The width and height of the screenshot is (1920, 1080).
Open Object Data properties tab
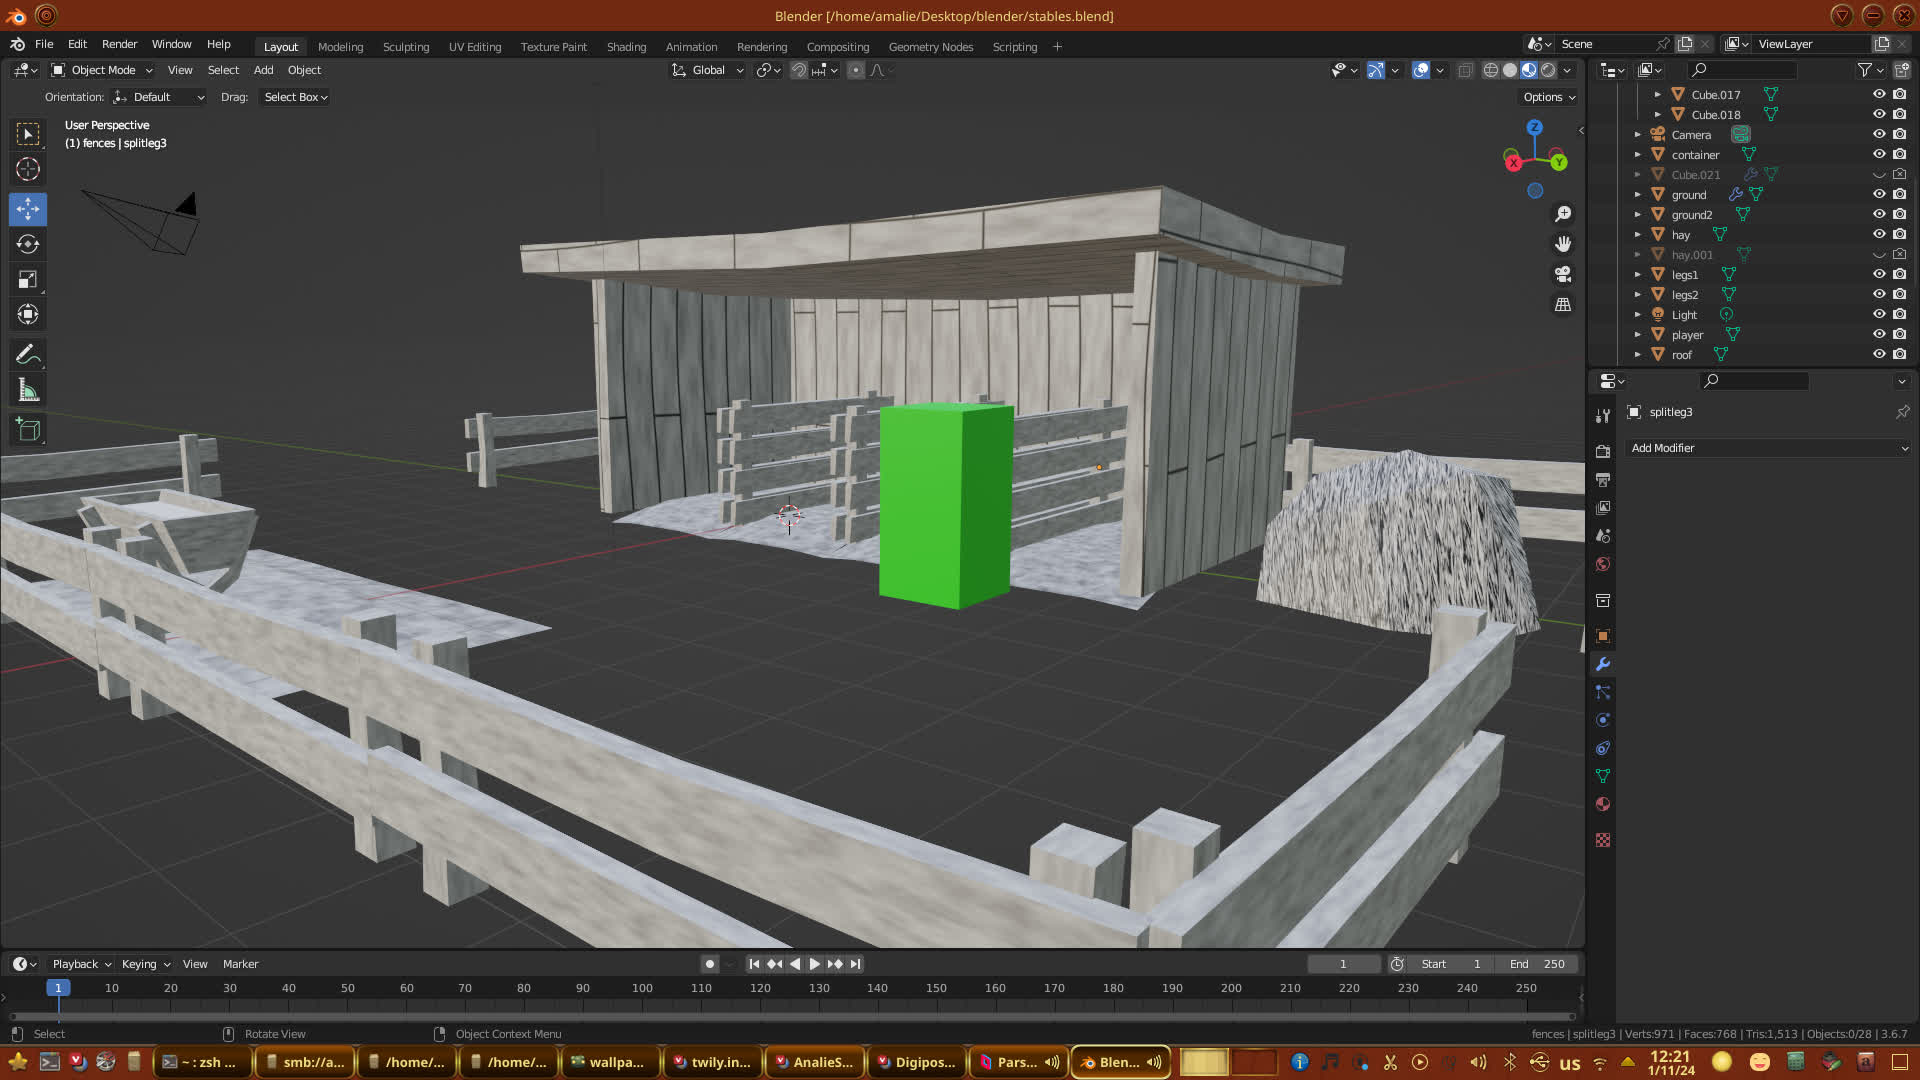pyautogui.click(x=1603, y=776)
